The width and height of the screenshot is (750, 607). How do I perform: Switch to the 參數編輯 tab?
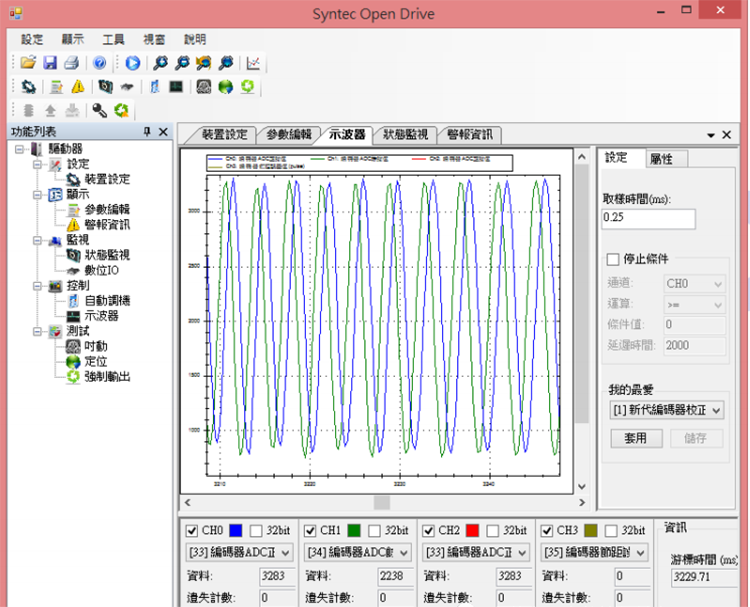coord(289,135)
